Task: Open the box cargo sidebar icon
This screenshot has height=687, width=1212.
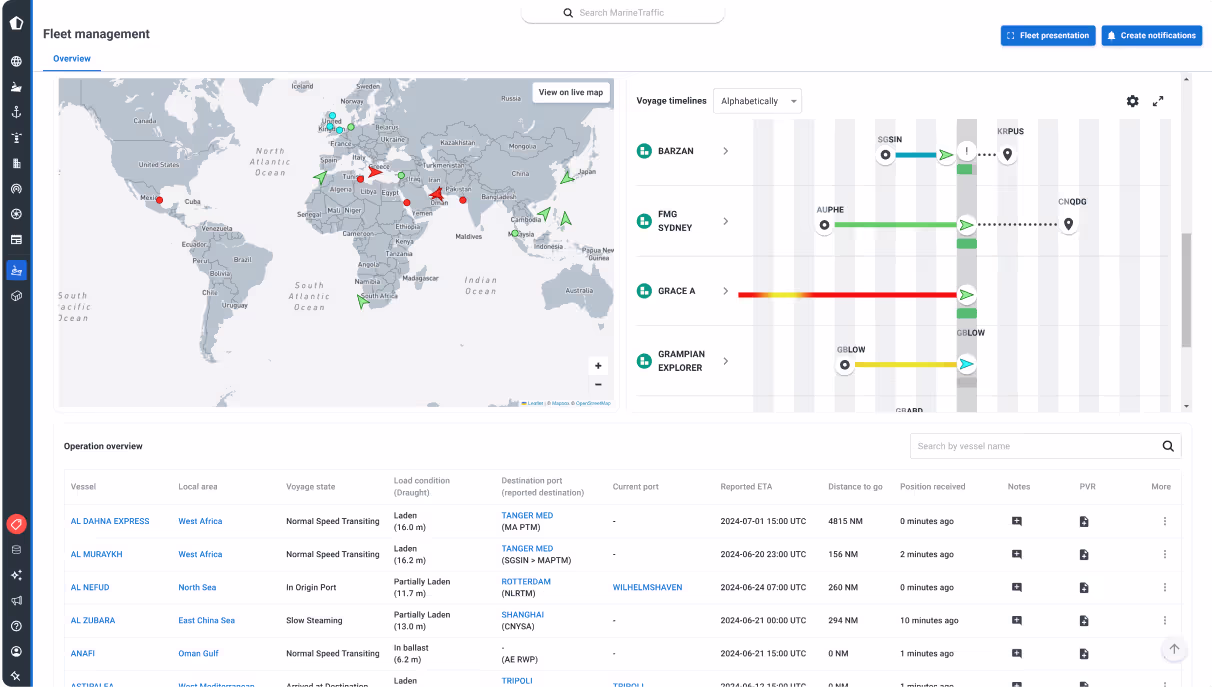Action: tap(16, 297)
